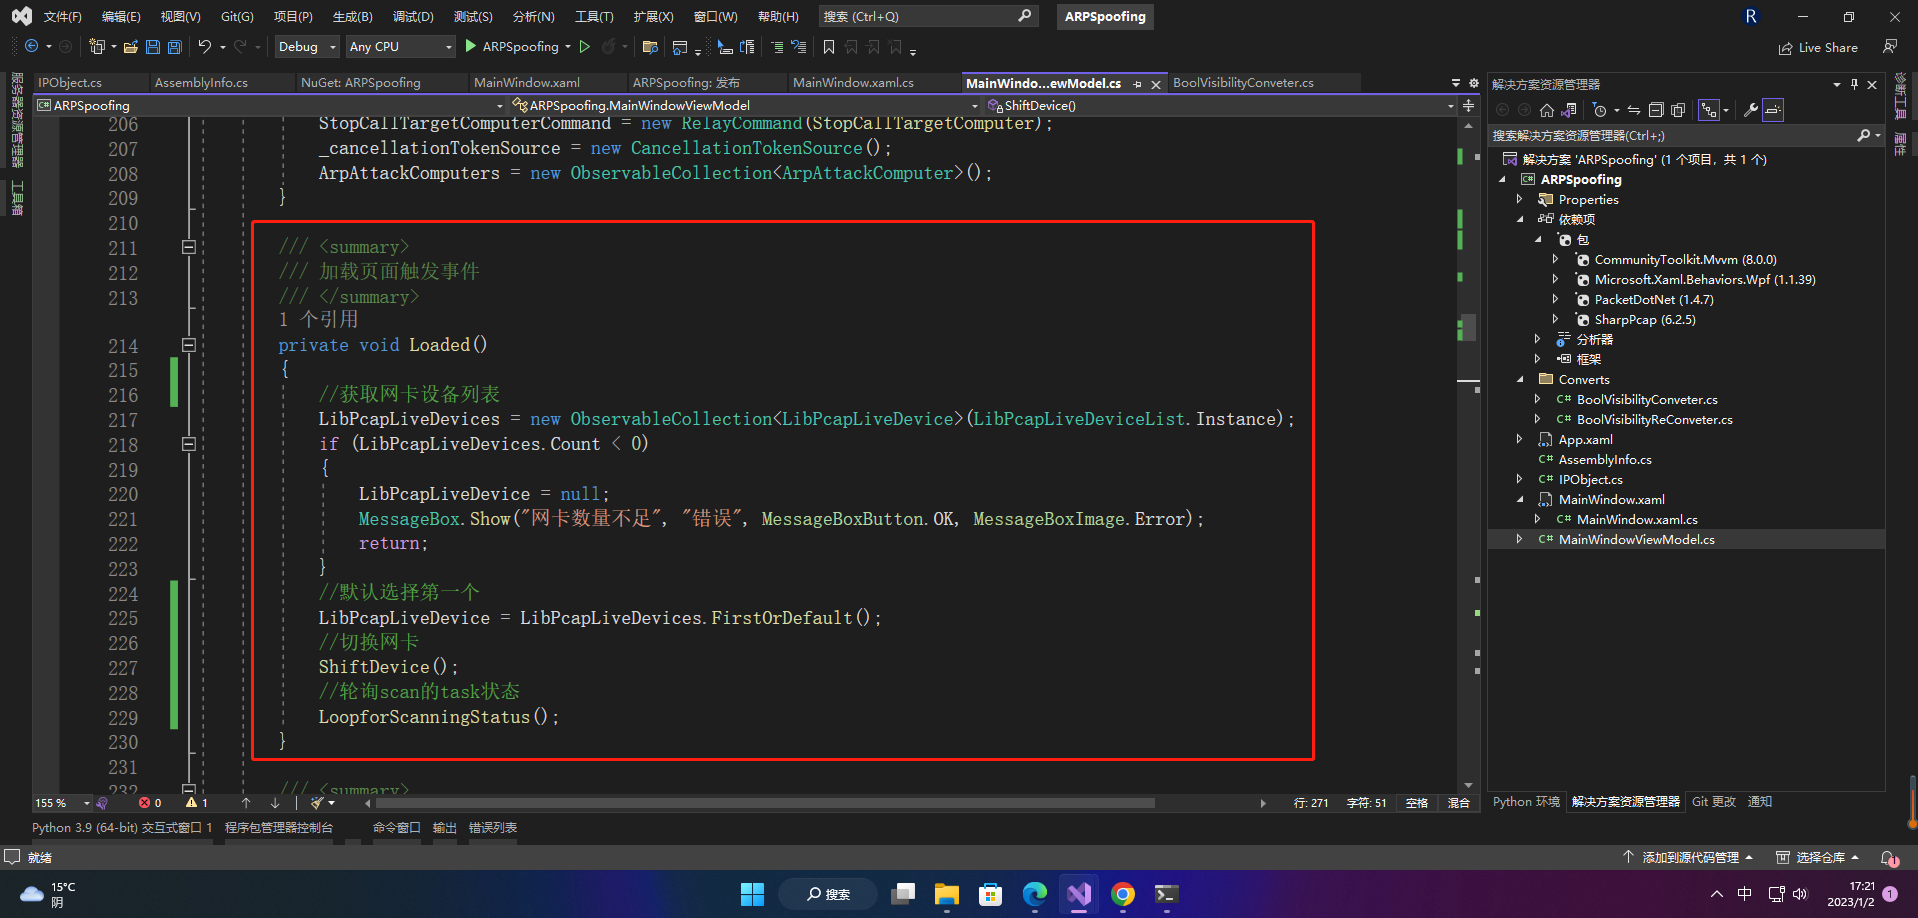Collapse the if block at line 218
Viewport: 1918px width, 918px height.
pos(188,444)
